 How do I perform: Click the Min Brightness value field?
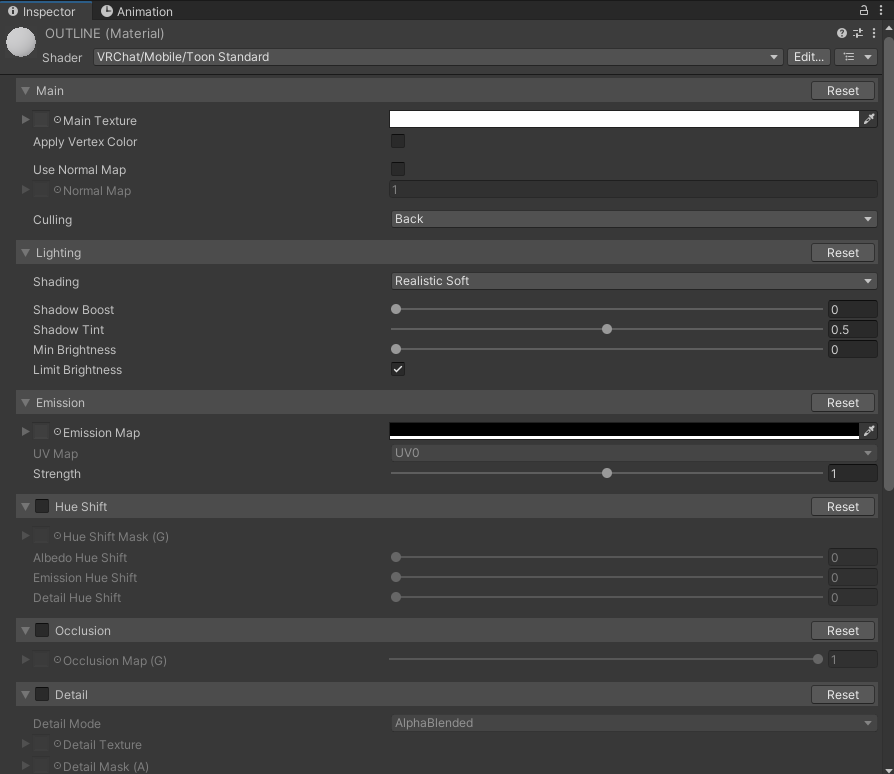click(851, 349)
